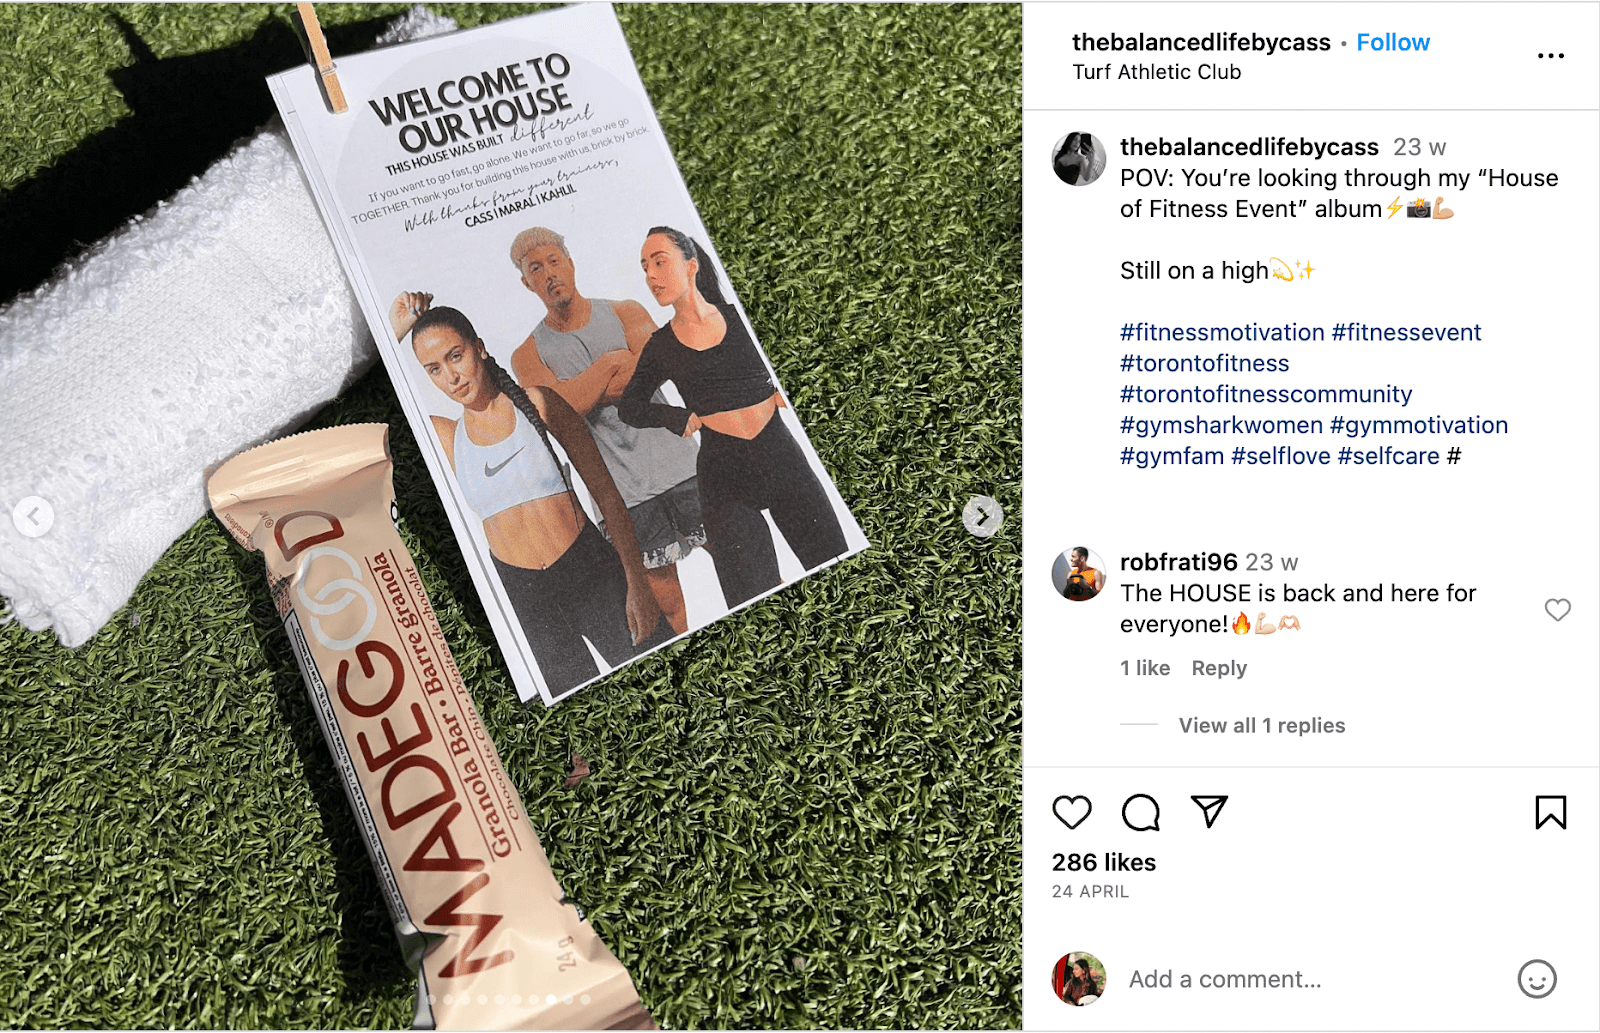Open #fitnessmotivation hashtag
The image size is (1600, 1033).
1222,332
